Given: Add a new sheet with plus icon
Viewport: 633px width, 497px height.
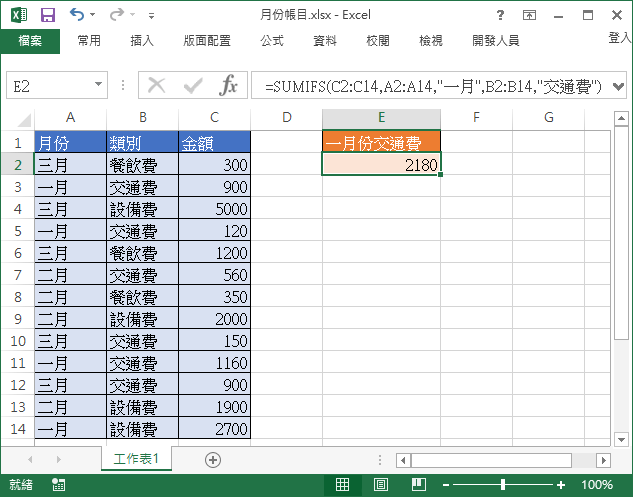Looking at the screenshot, I should (213, 460).
